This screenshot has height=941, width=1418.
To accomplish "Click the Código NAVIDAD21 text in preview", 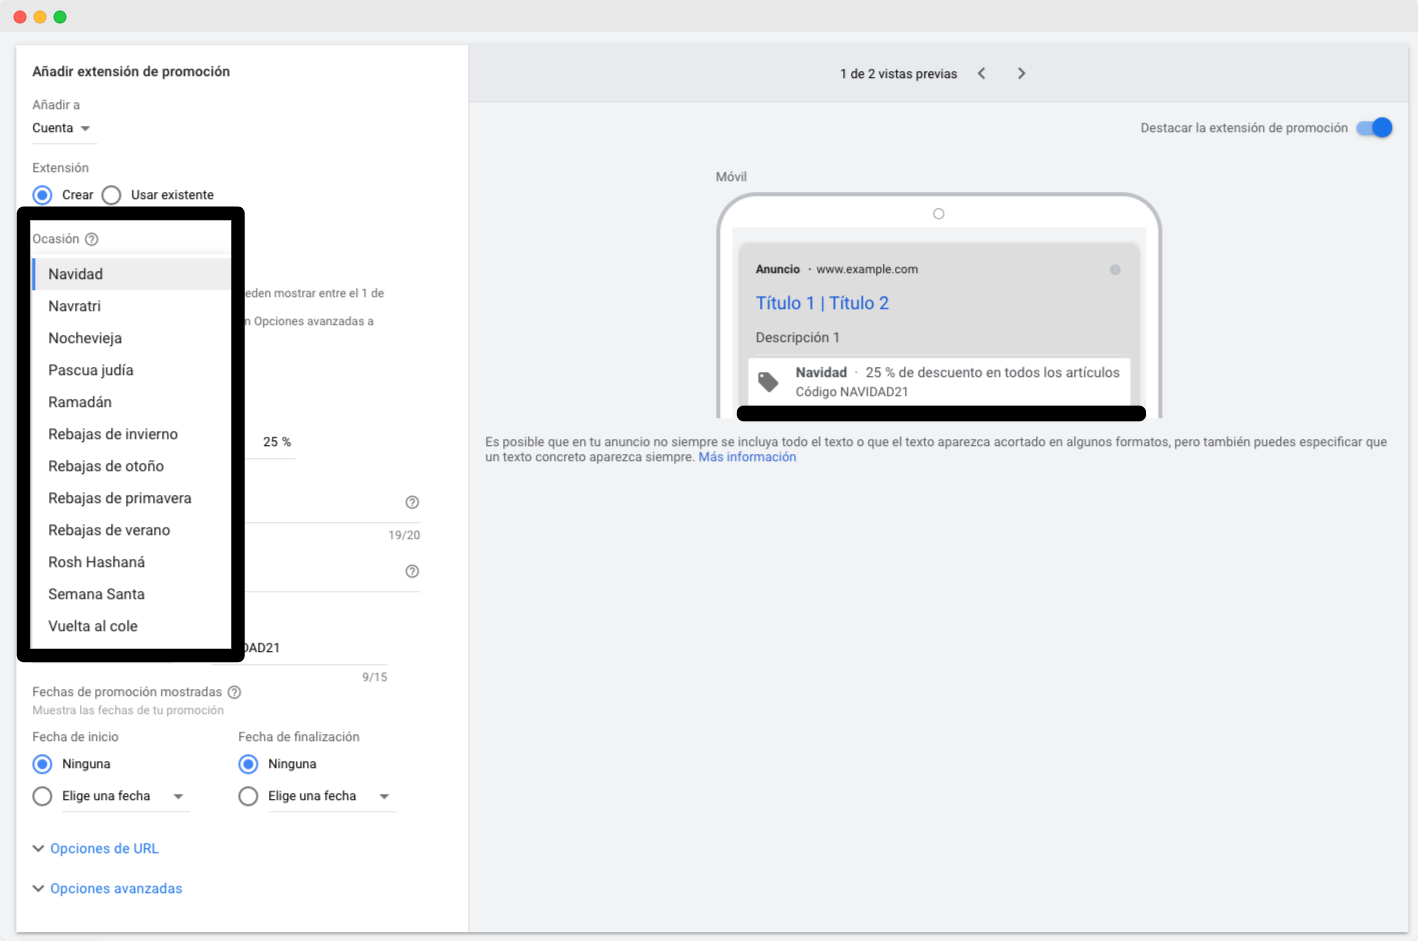I will (x=852, y=392).
